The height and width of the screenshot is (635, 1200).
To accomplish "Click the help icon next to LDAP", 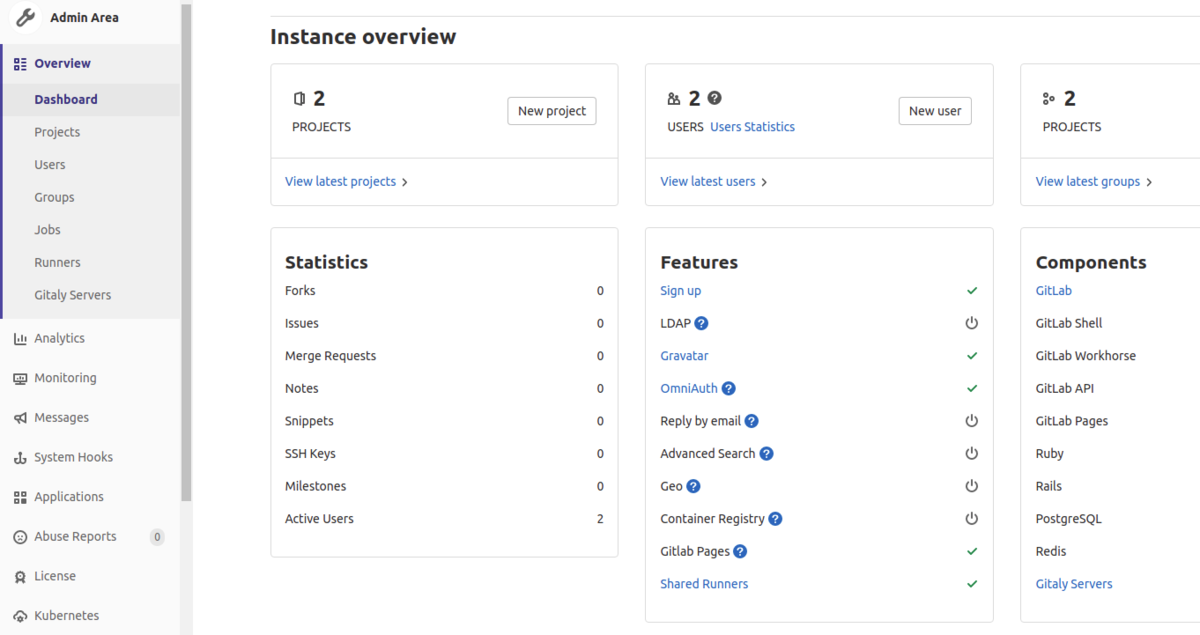I will point(702,323).
